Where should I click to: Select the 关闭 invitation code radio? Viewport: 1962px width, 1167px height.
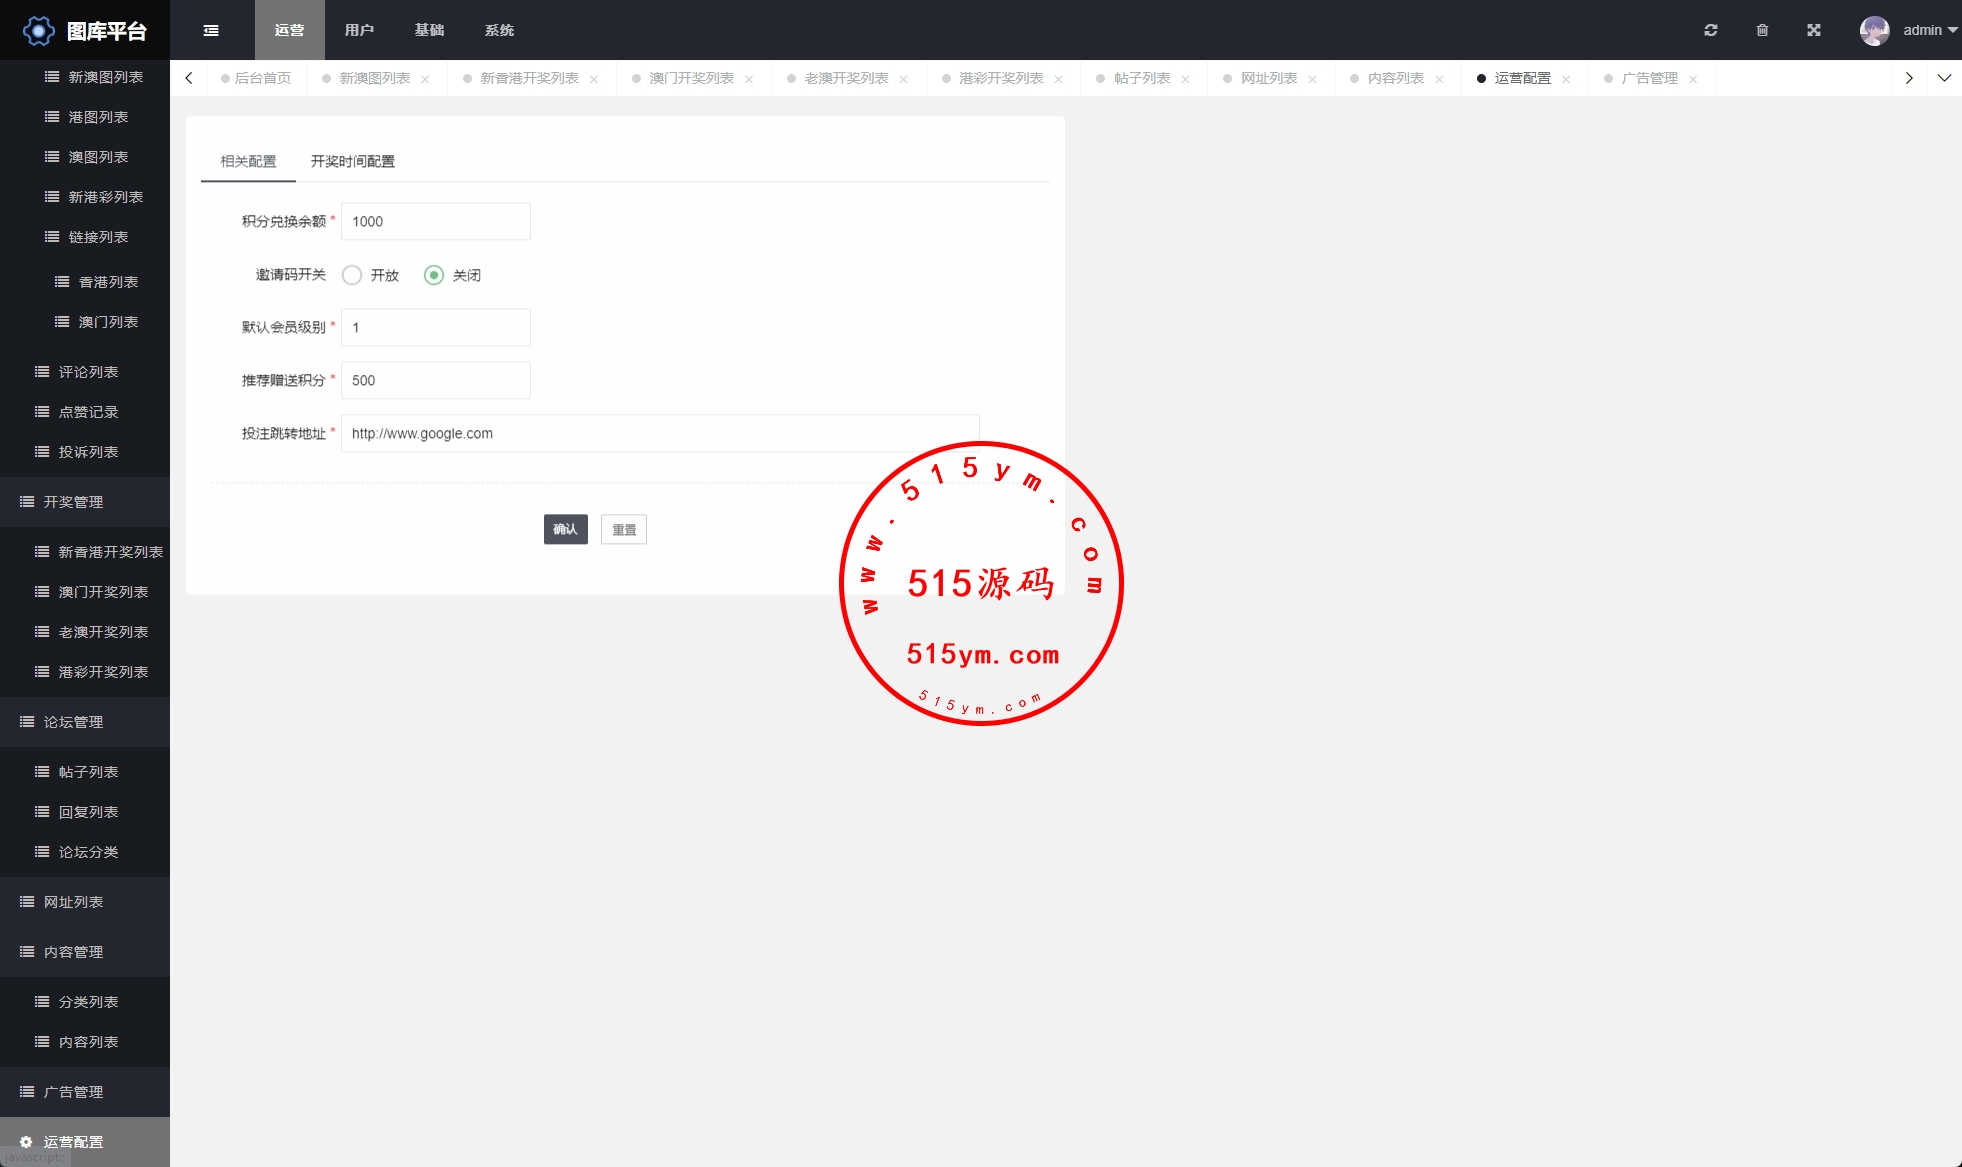(434, 275)
